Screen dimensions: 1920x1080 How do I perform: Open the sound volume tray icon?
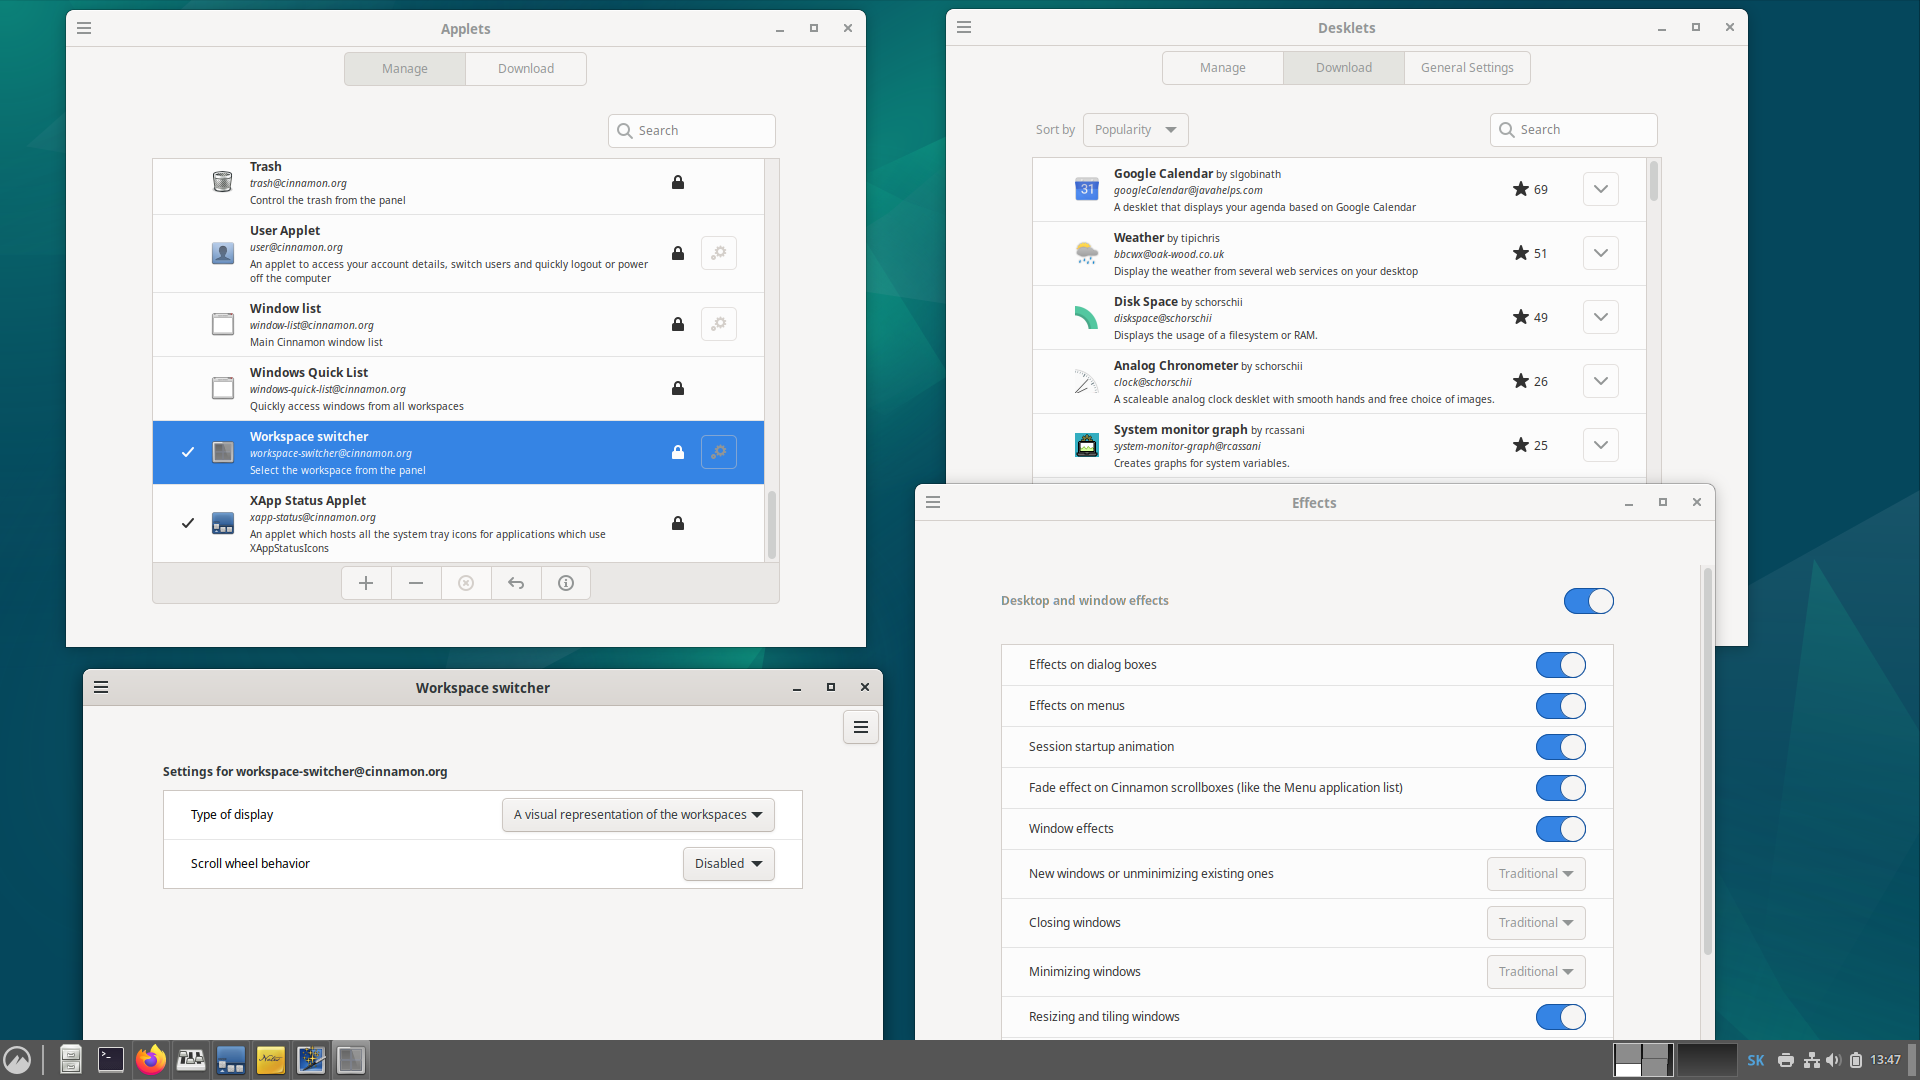[x=1833, y=1060]
